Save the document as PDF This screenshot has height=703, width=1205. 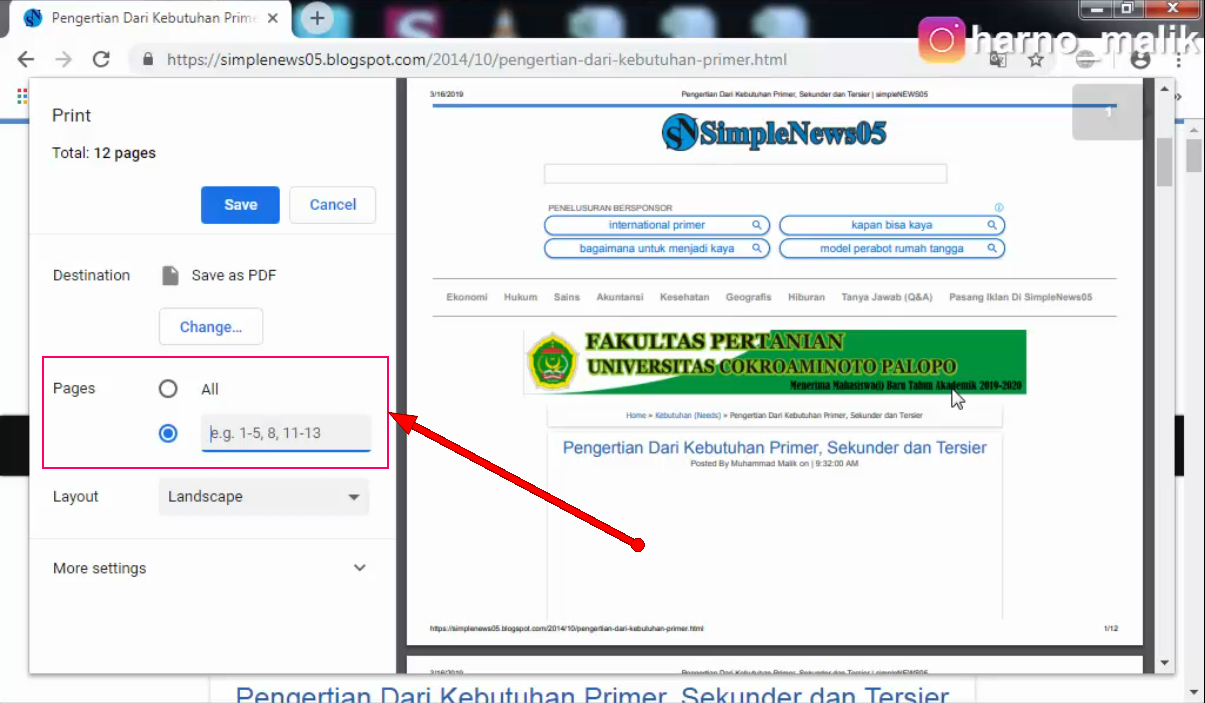point(239,204)
